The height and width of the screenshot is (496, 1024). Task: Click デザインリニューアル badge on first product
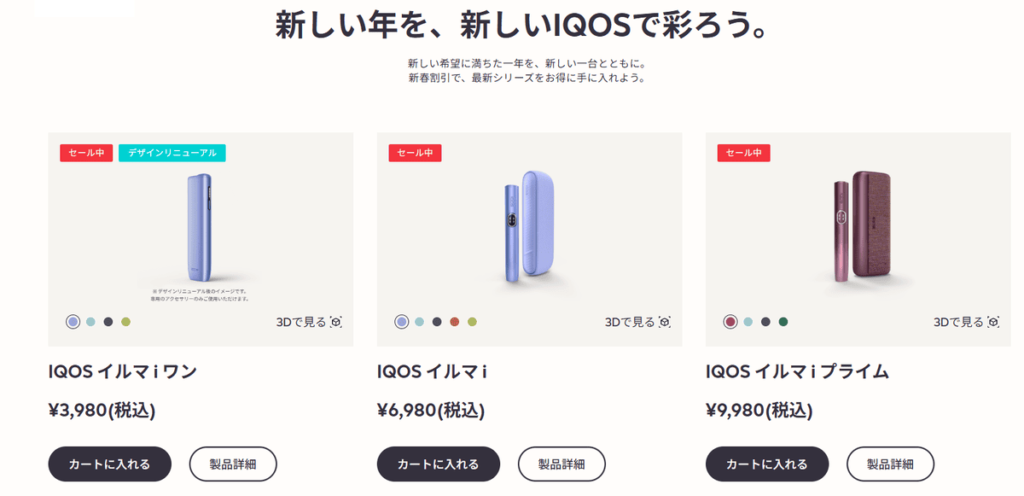pos(172,153)
